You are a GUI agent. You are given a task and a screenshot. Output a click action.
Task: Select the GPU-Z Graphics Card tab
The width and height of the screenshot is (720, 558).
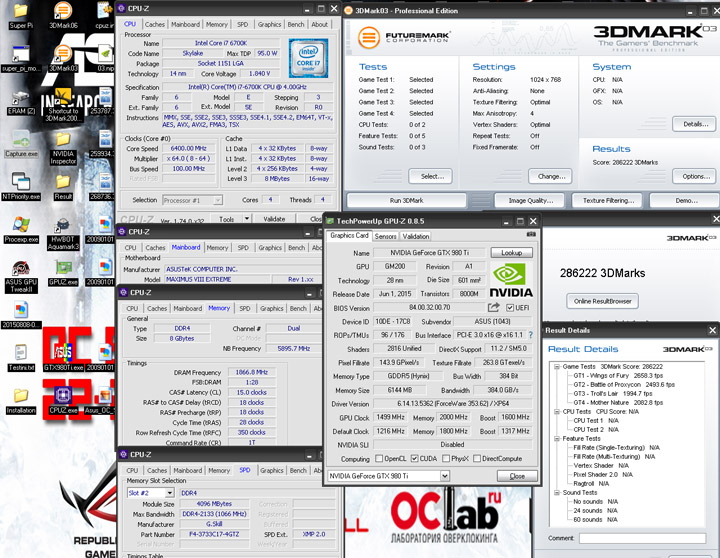[x=349, y=235]
